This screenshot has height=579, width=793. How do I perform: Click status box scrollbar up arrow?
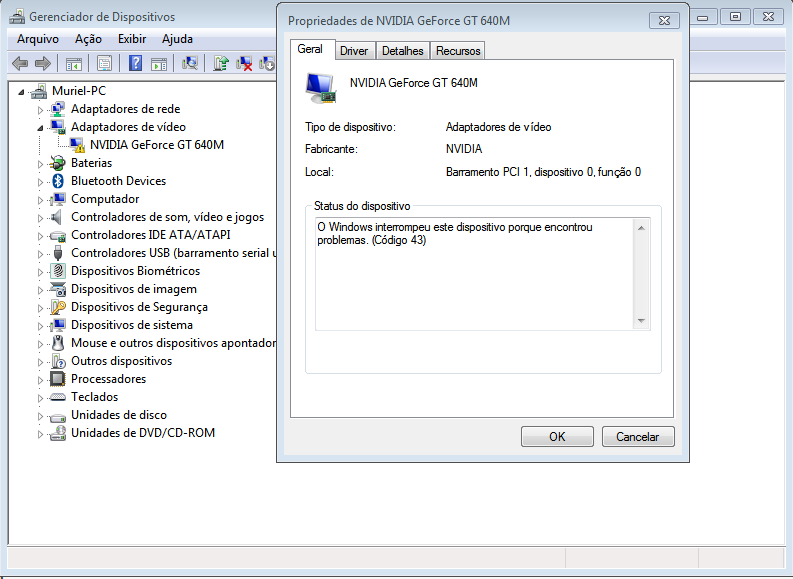click(x=641, y=228)
